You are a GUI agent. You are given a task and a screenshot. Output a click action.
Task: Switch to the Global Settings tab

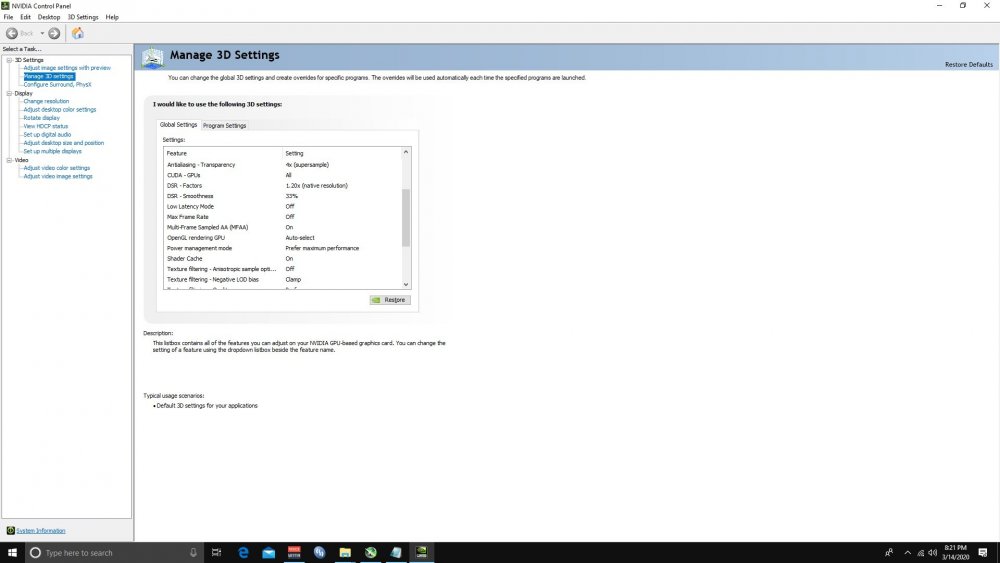tap(179, 125)
